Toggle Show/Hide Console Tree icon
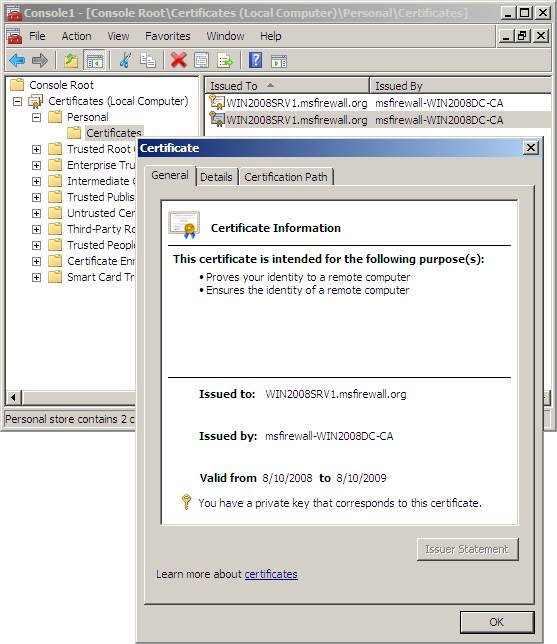This screenshot has width=557, height=644. pos(94,61)
